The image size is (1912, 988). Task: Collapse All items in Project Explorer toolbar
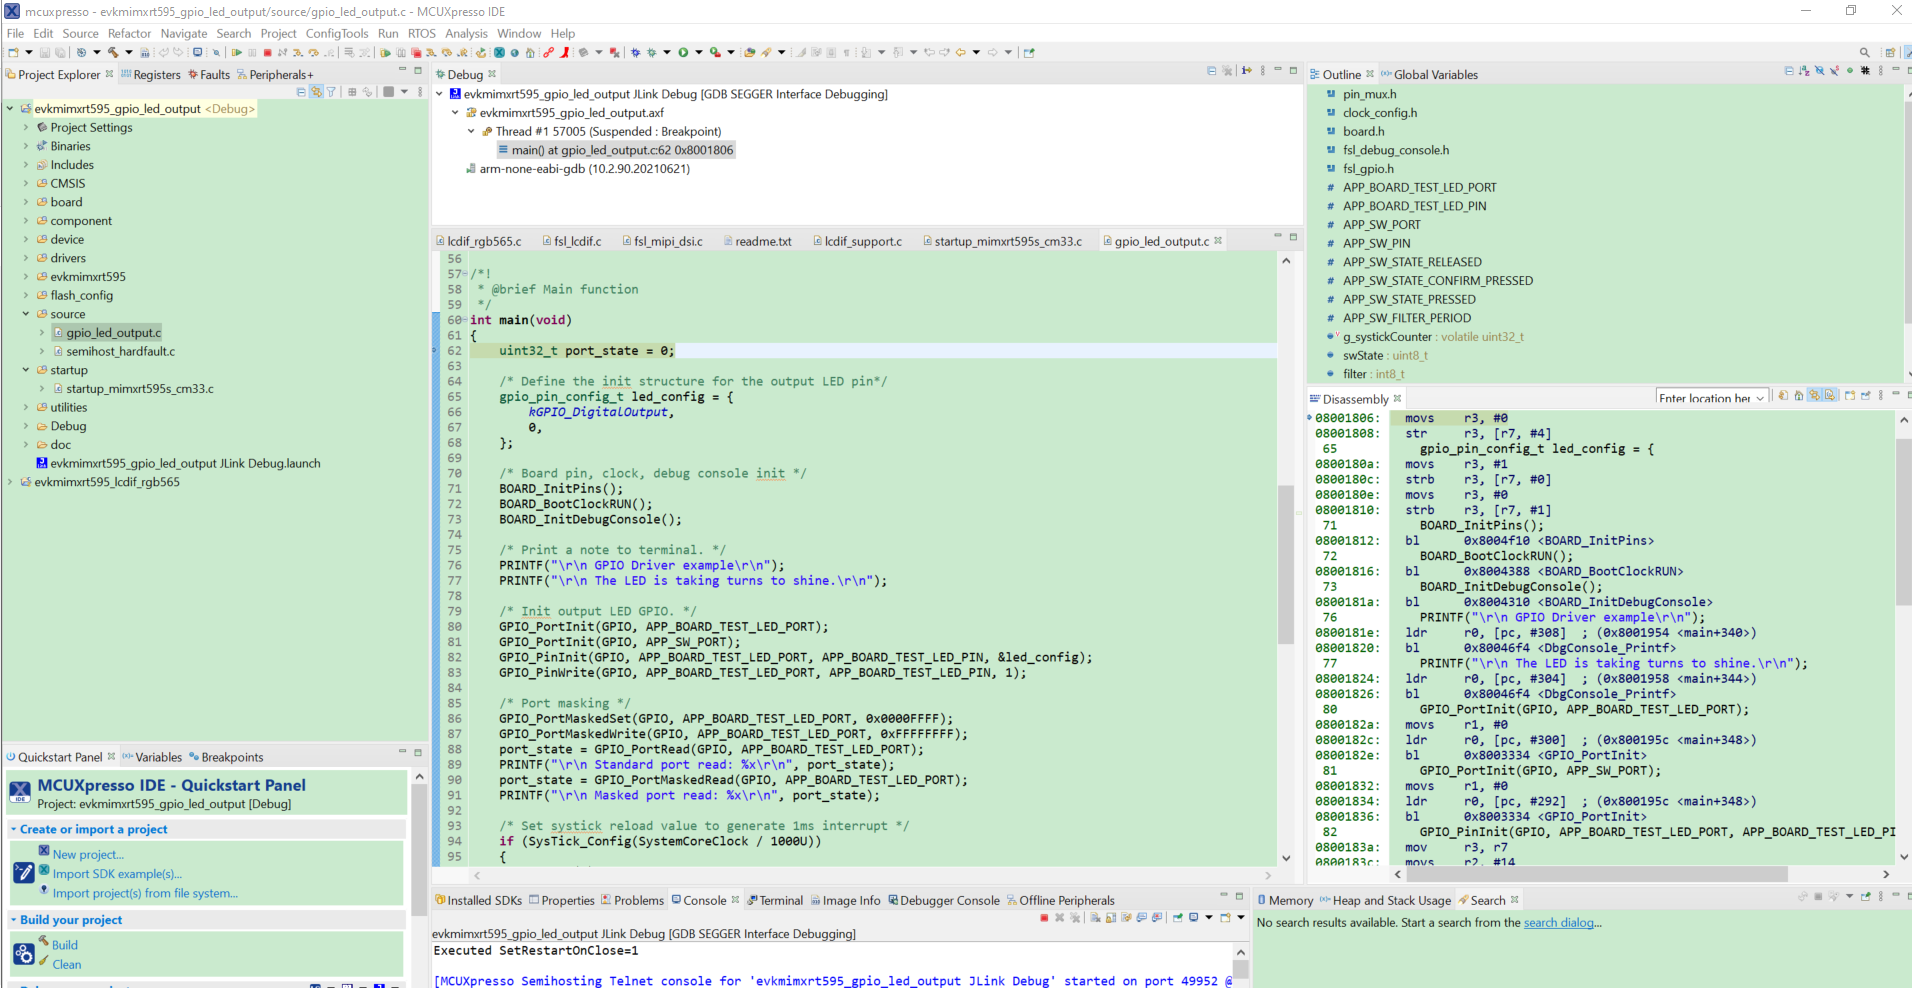point(301,91)
